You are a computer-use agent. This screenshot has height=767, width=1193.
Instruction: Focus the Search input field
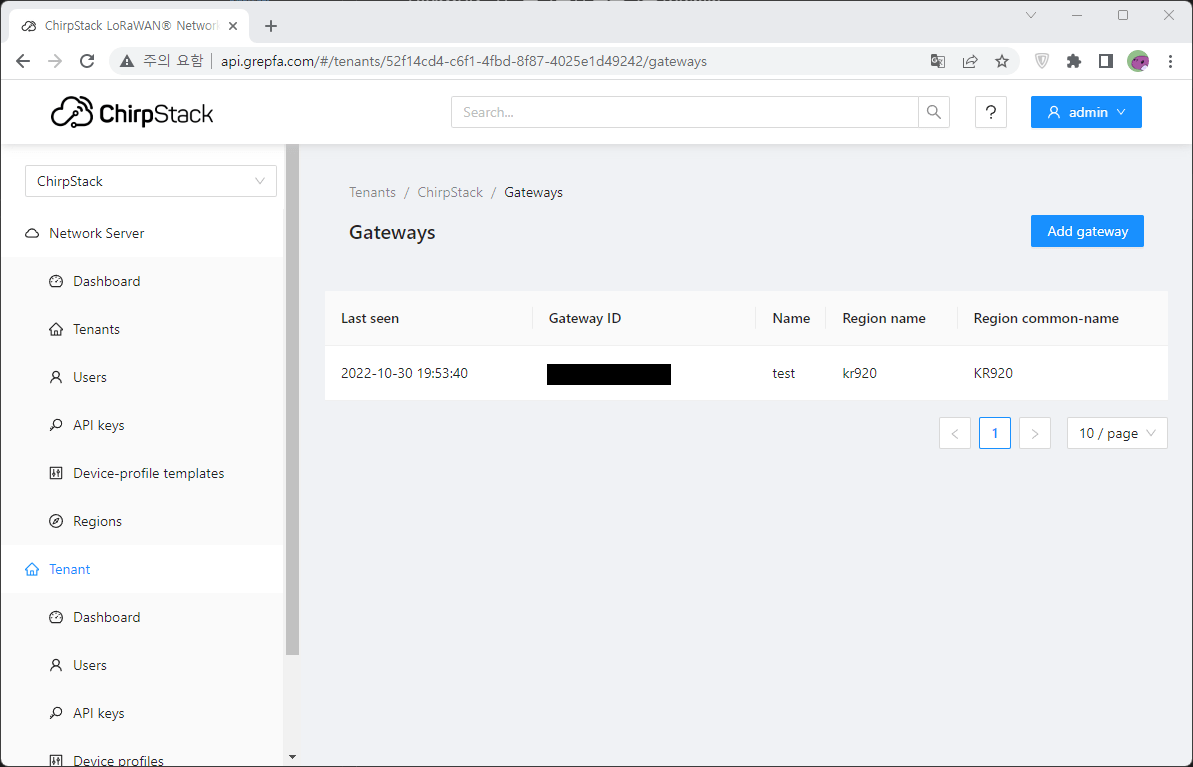(684, 112)
